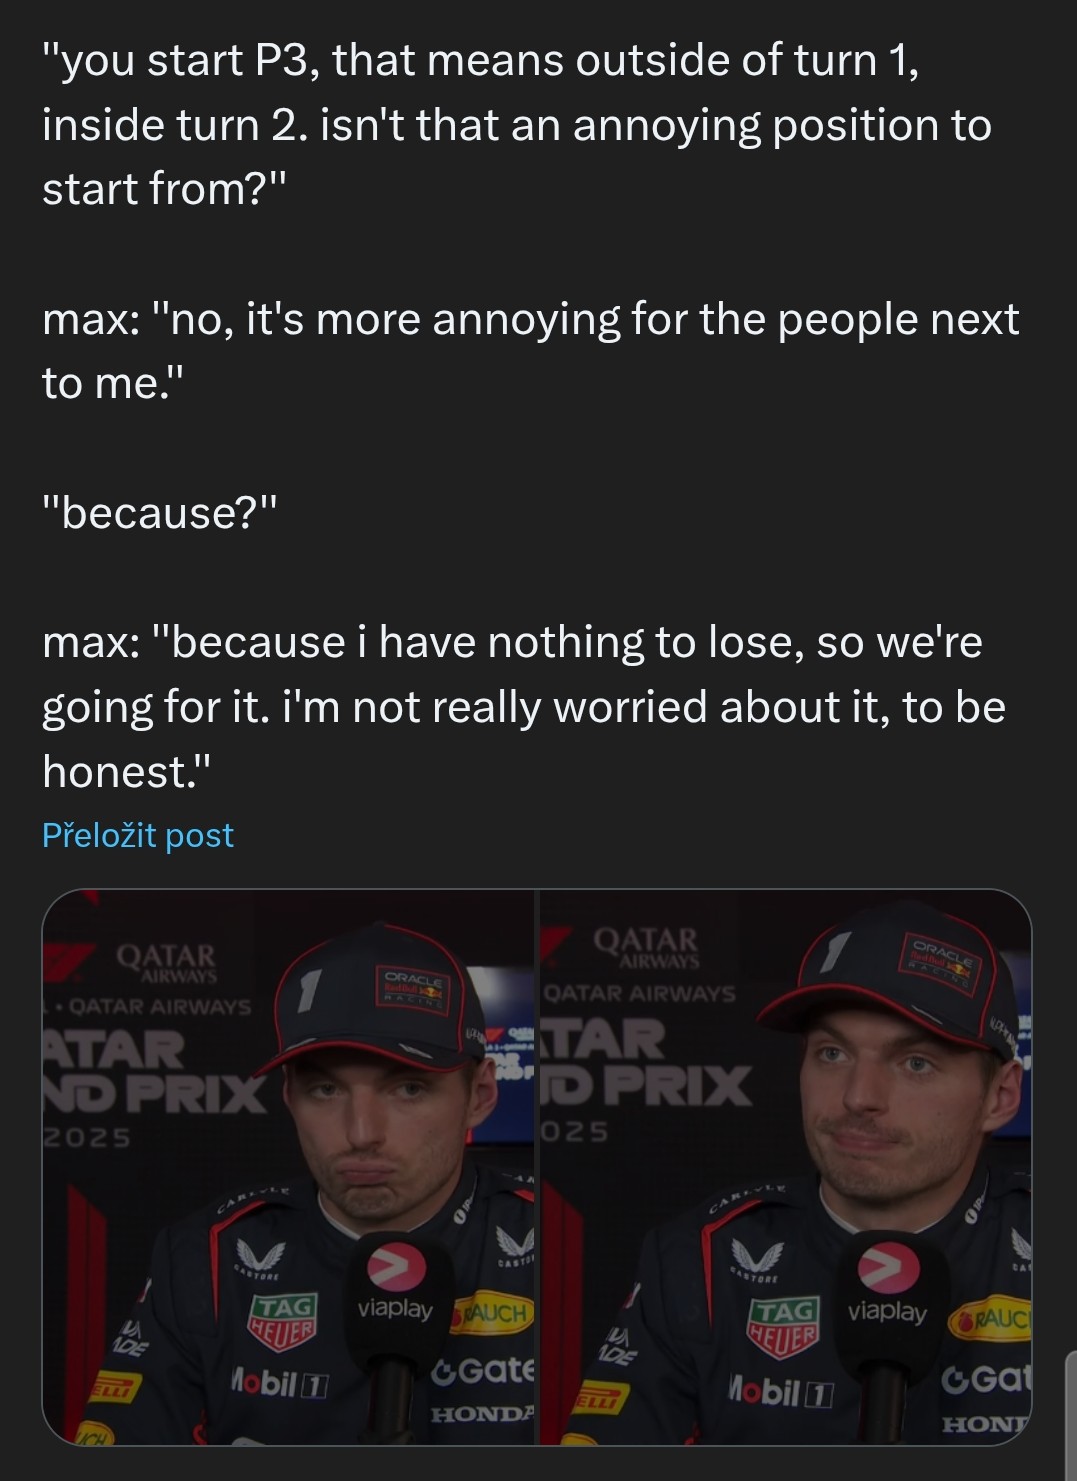Click the "you start P3" question paragraph
Image resolution: width=1077 pixels, height=1481 pixels.
[x=516, y=125]
